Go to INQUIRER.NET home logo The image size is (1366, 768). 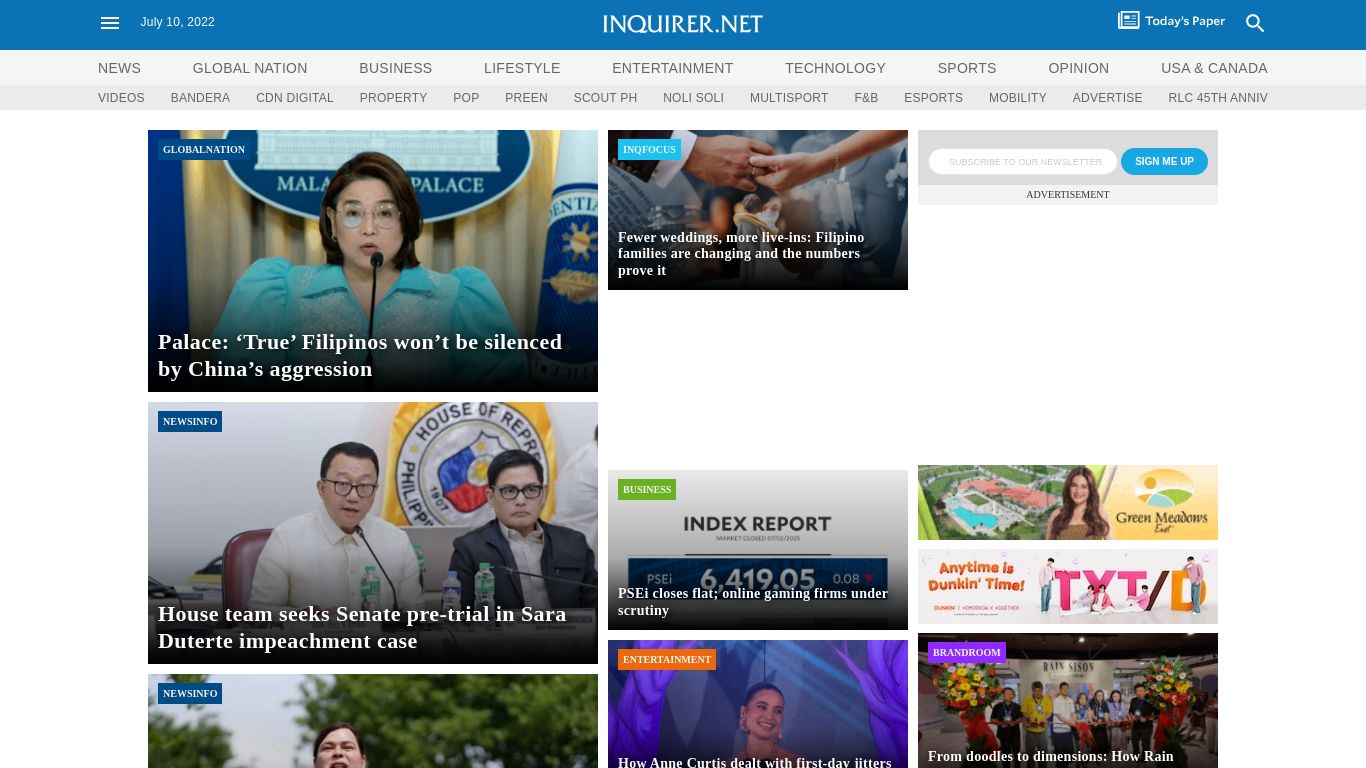[x=683, y=24]
